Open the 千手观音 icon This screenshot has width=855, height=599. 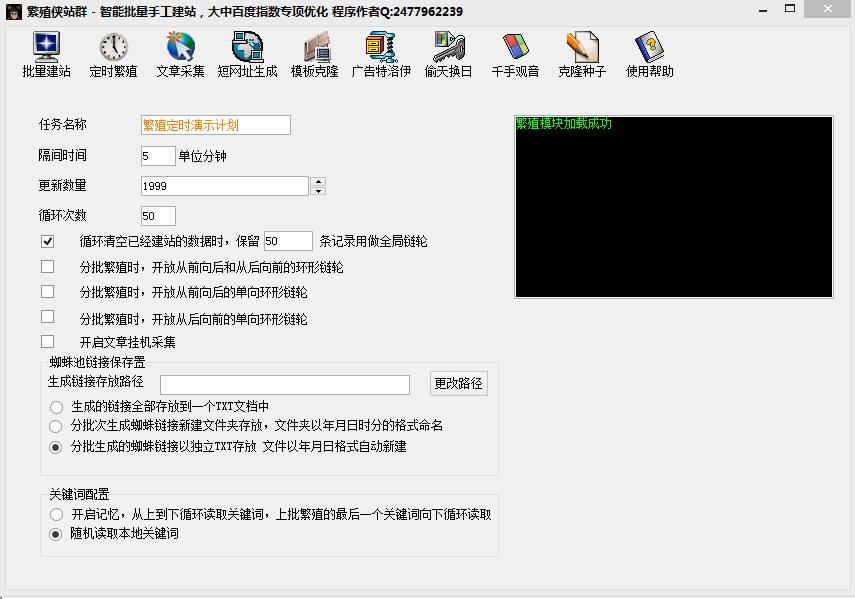click(x=515, y=55)
